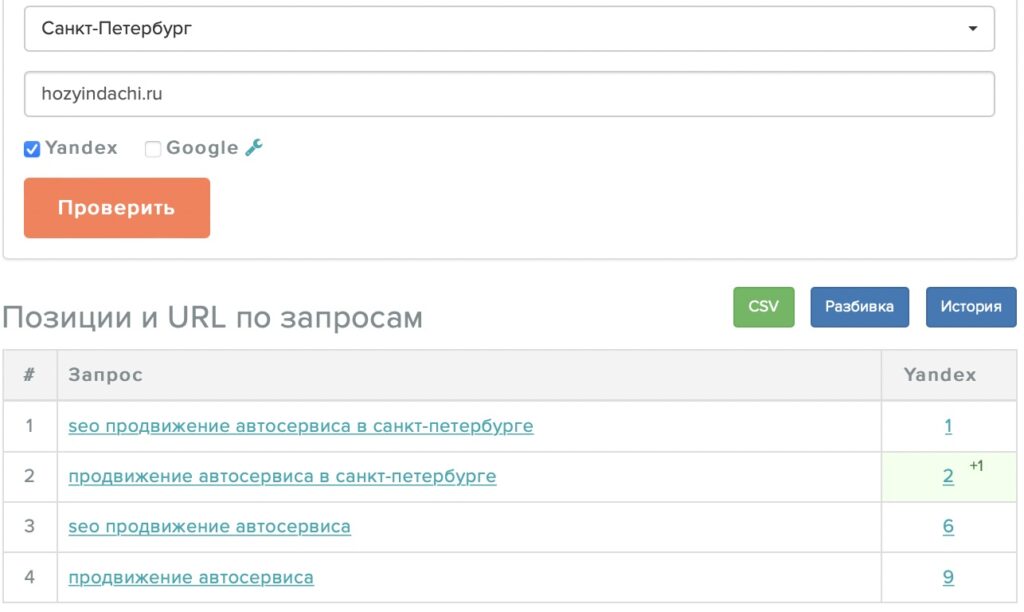
Task: Click the orange Проверить button
Action: [x=117, y=208]
